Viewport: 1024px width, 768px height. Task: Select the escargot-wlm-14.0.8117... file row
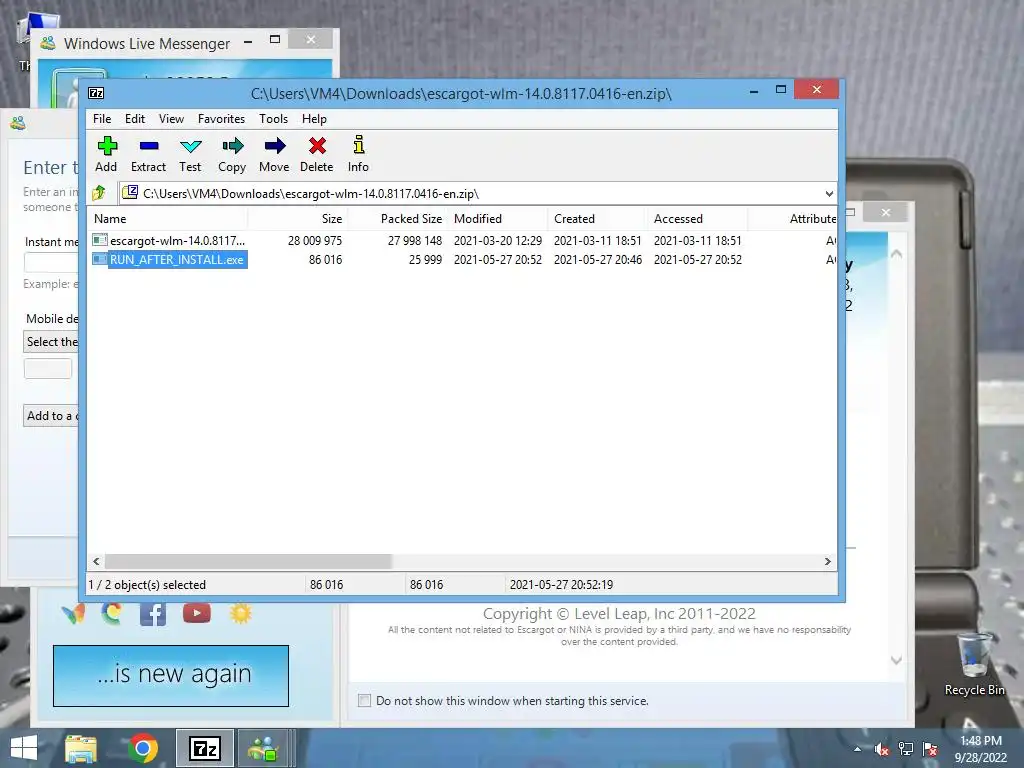point(462,240)
